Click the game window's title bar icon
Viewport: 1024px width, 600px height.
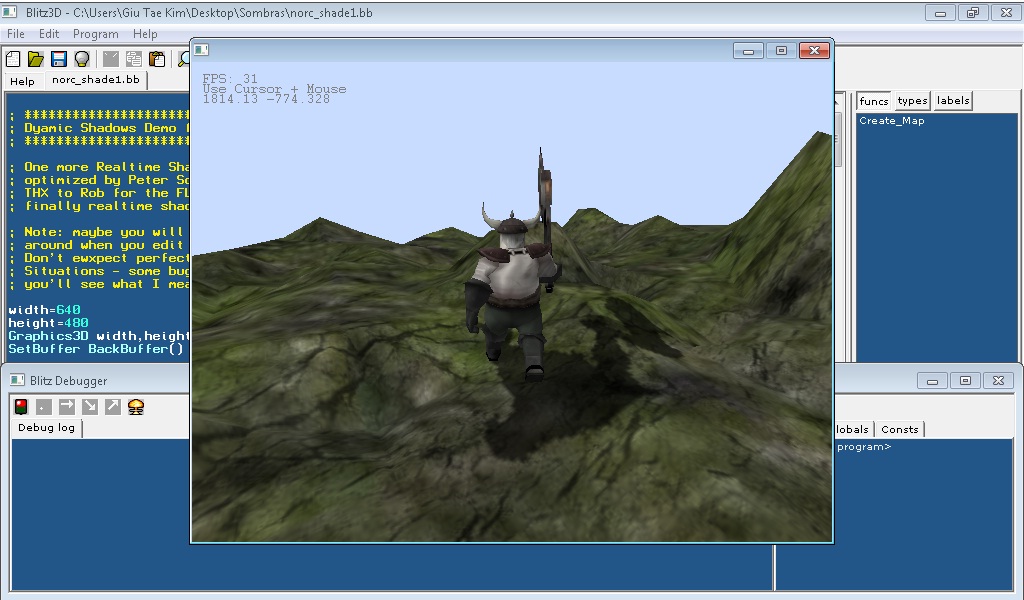click(x=202, y=50)
